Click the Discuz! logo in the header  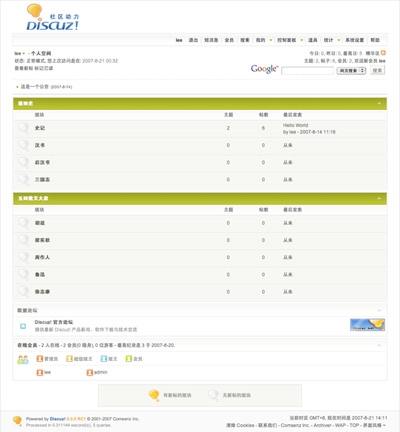click(52, 17)
